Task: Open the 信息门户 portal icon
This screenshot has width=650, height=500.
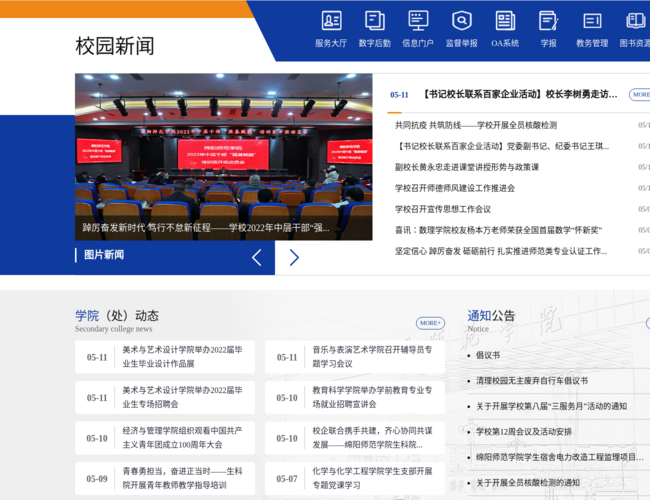Action: coord(418,28)
